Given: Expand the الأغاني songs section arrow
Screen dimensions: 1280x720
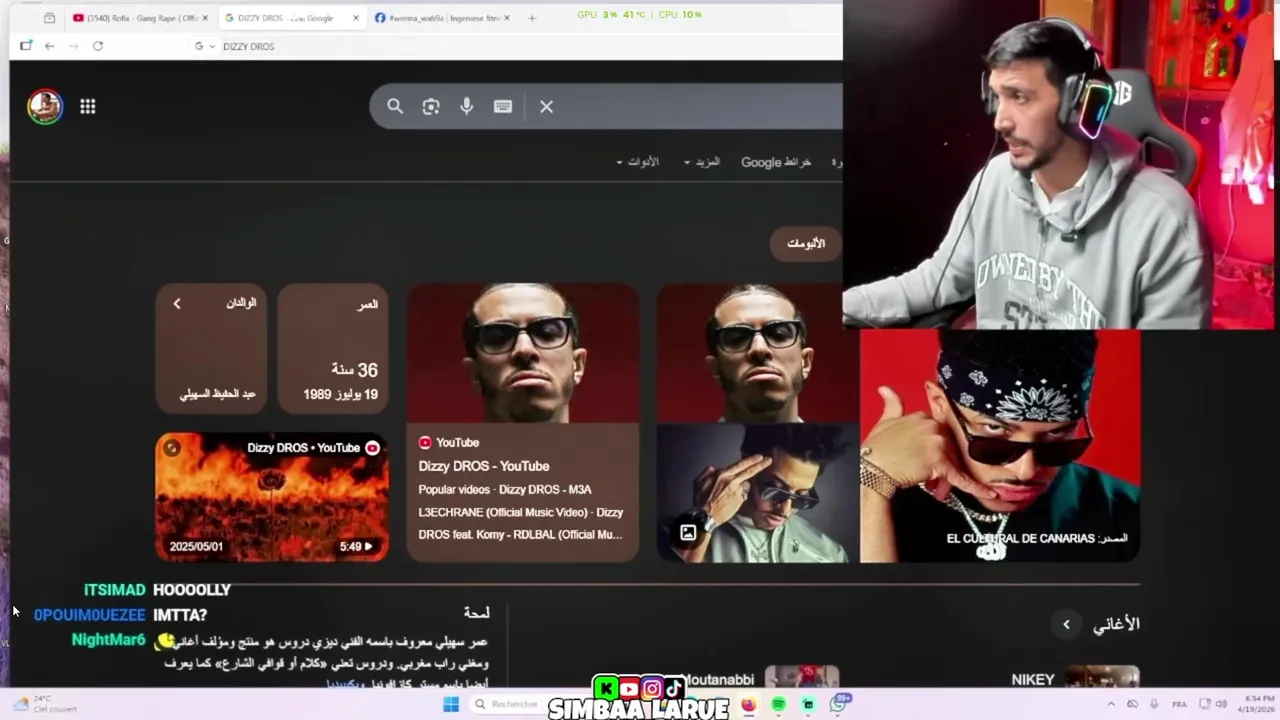Looking at the screenshot, I should 1066,624.
